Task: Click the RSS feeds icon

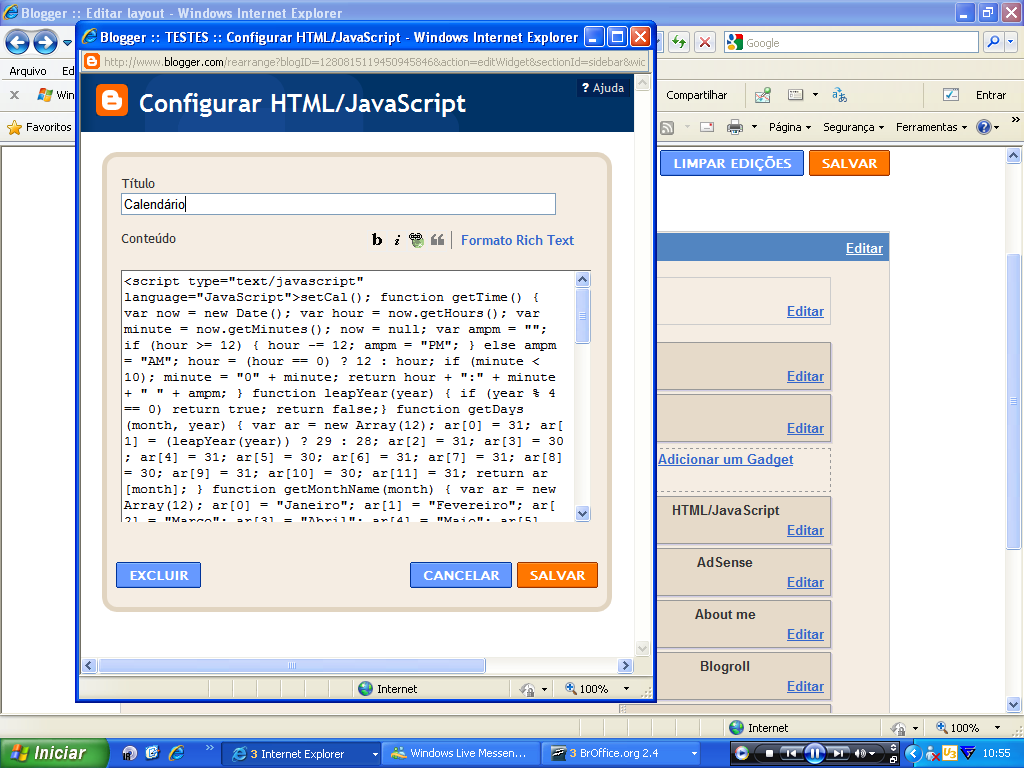Action: click(667, 127)
